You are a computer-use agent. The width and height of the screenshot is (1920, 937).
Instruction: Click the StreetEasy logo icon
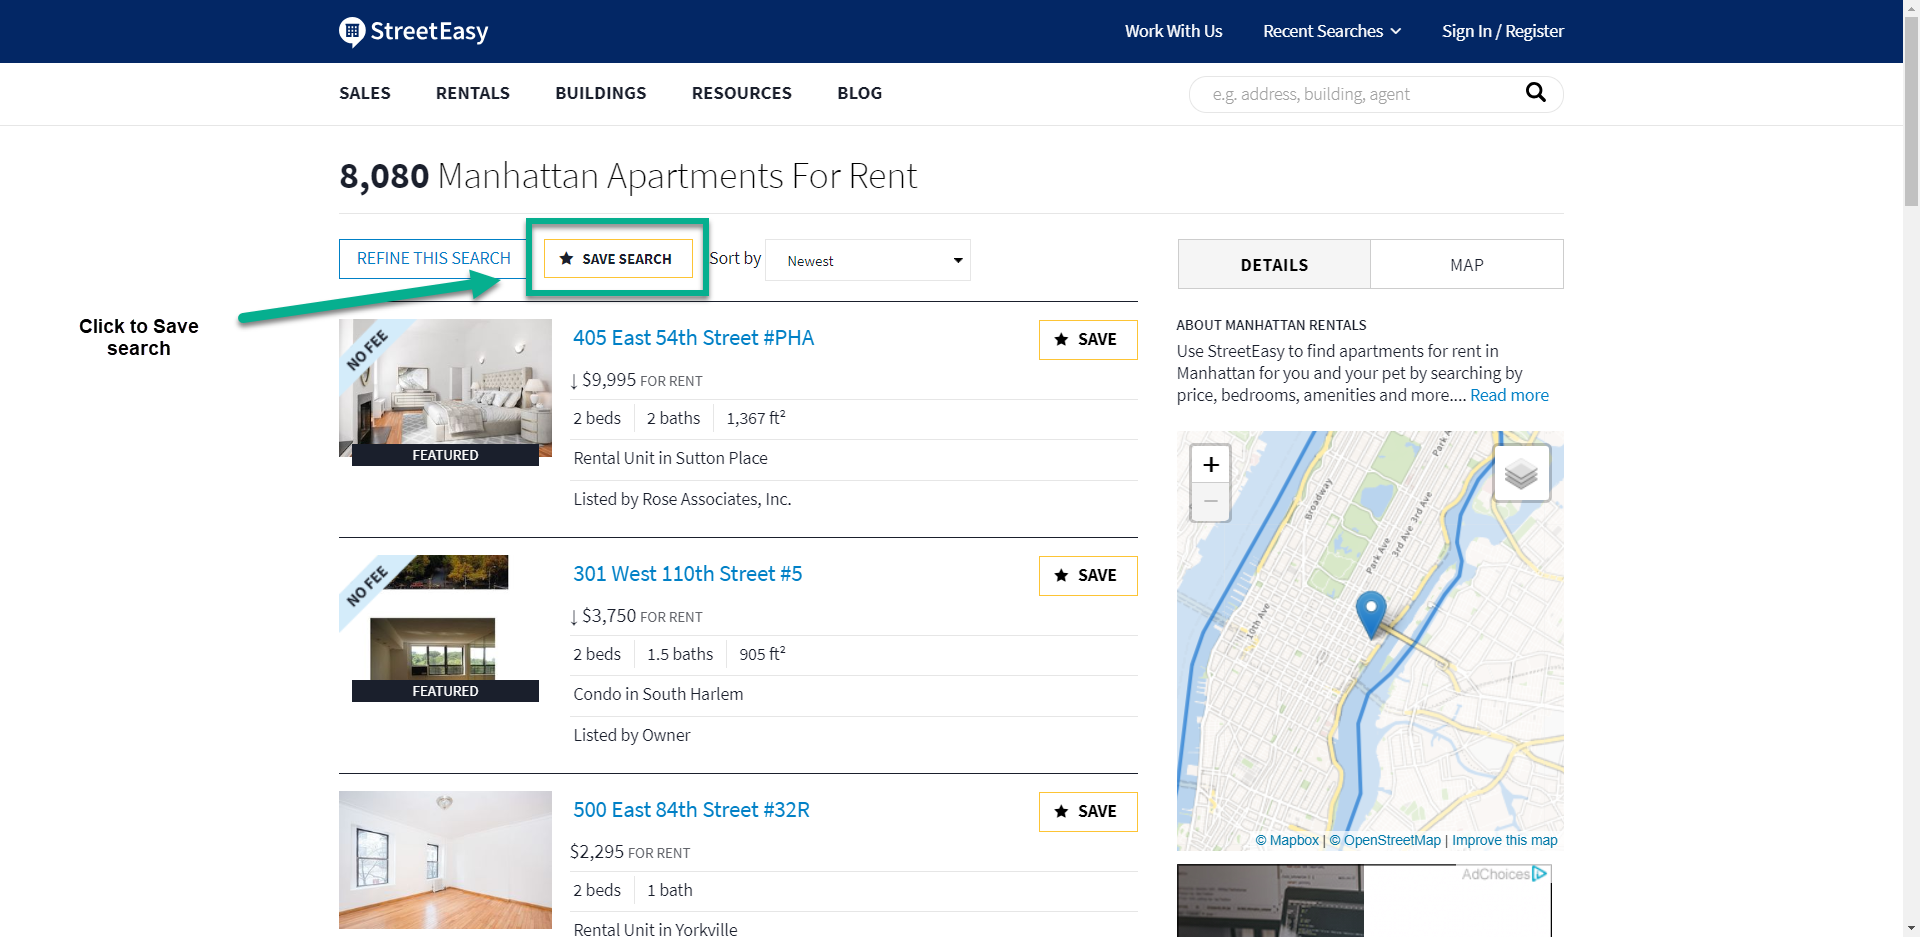coord(352,32)
